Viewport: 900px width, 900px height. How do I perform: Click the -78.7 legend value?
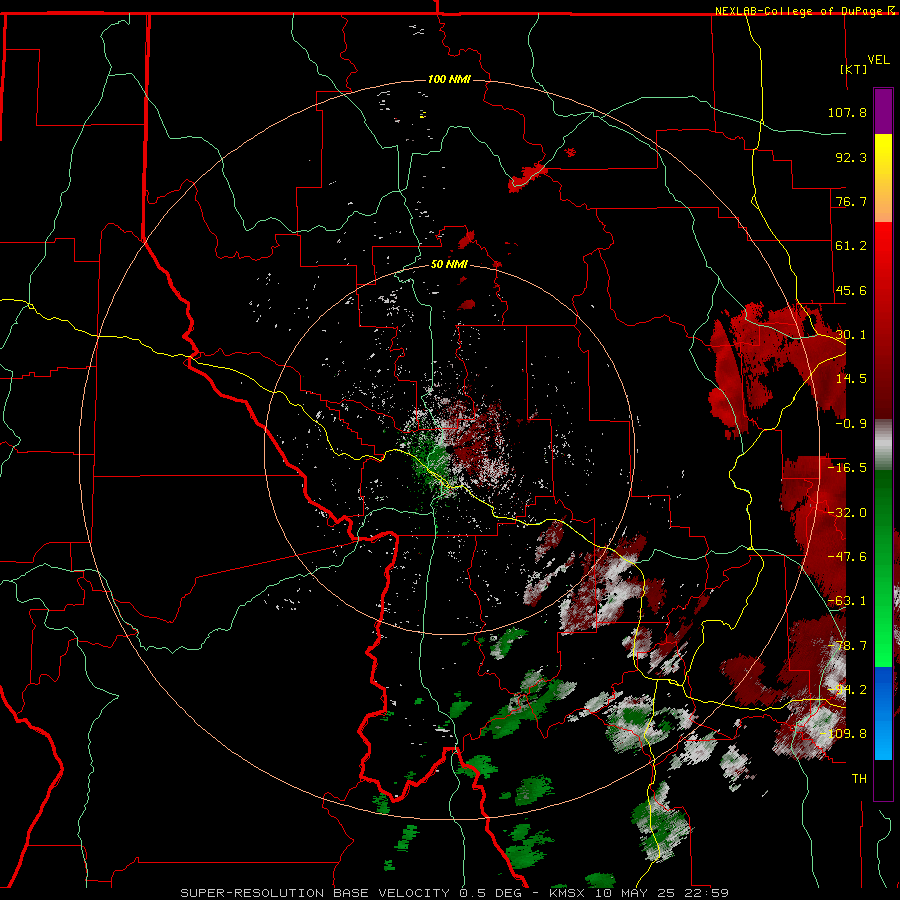(x=847, y=646)
